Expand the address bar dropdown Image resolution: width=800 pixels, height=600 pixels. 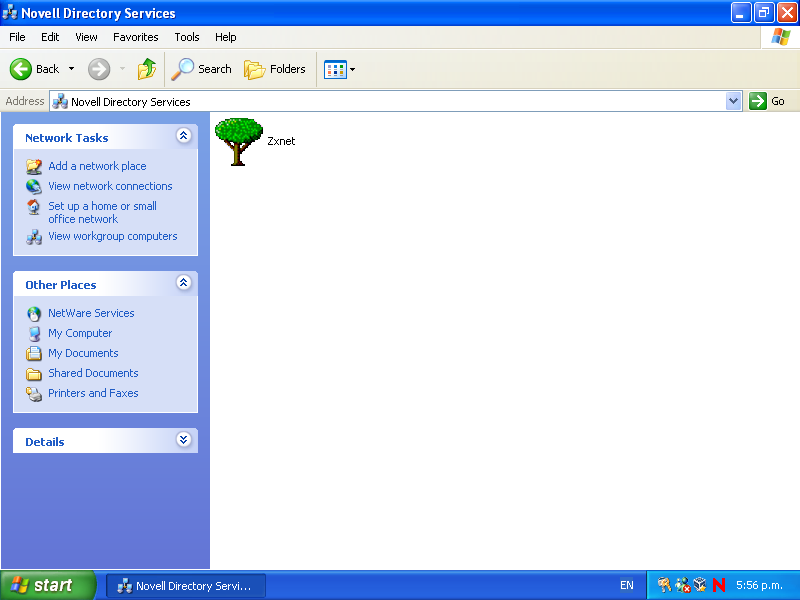click(734, 101)
